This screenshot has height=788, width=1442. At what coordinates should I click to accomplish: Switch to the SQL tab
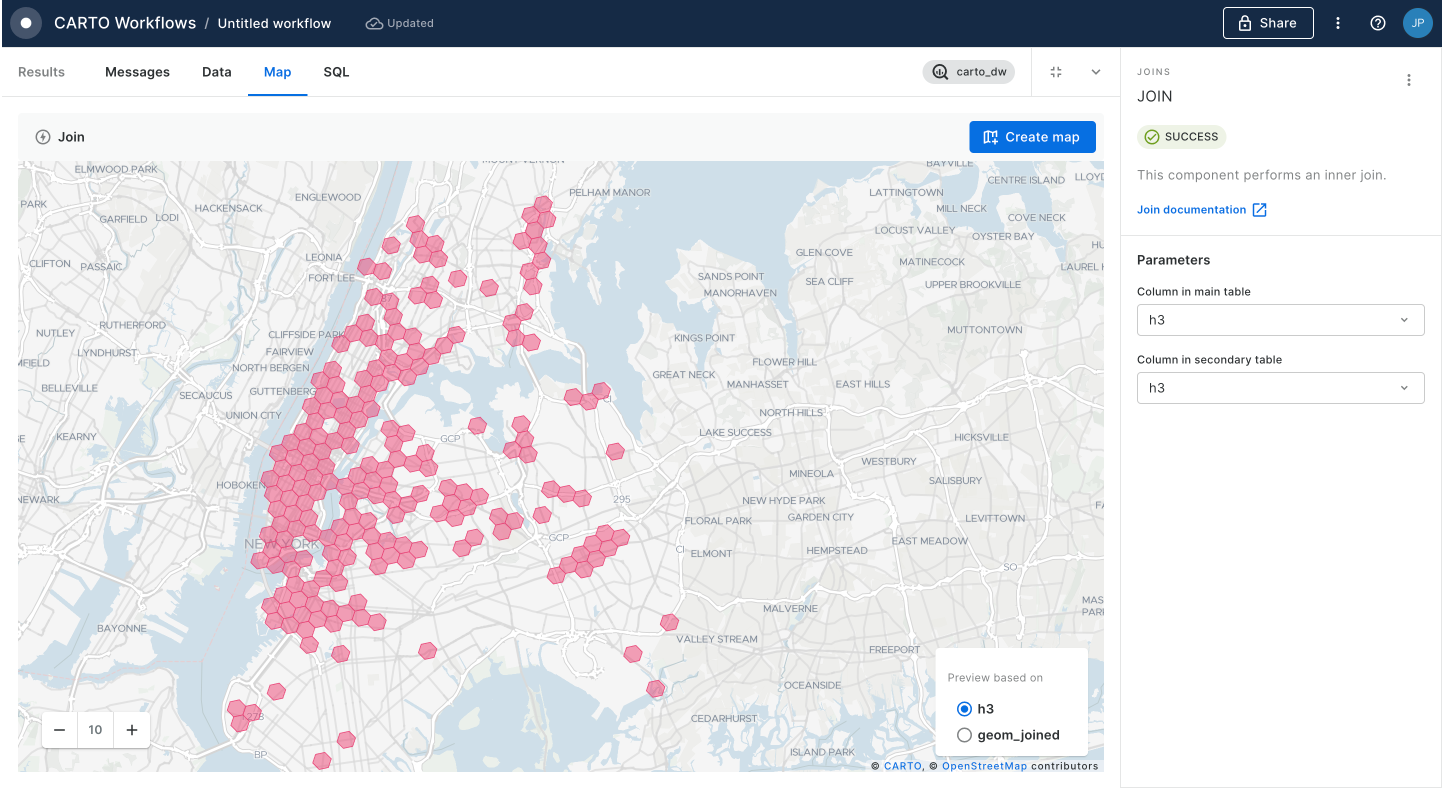click(x=336, y=72)
